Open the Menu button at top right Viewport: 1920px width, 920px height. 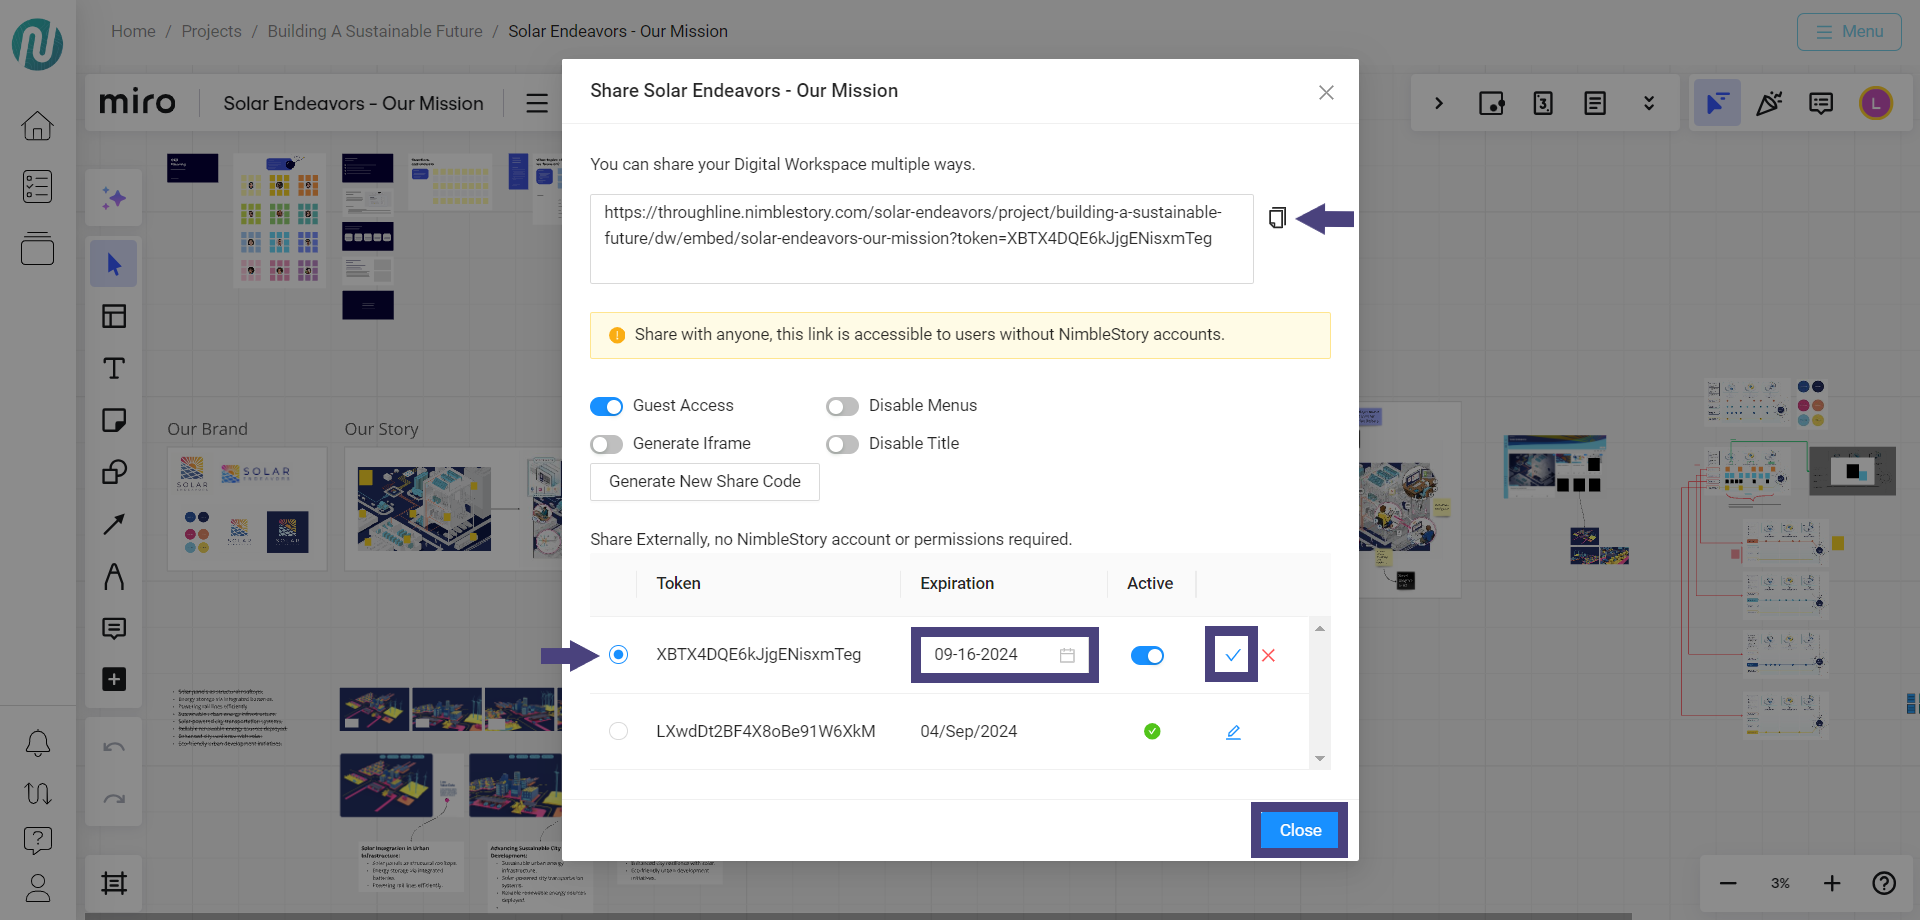[x=1849, y=32]
